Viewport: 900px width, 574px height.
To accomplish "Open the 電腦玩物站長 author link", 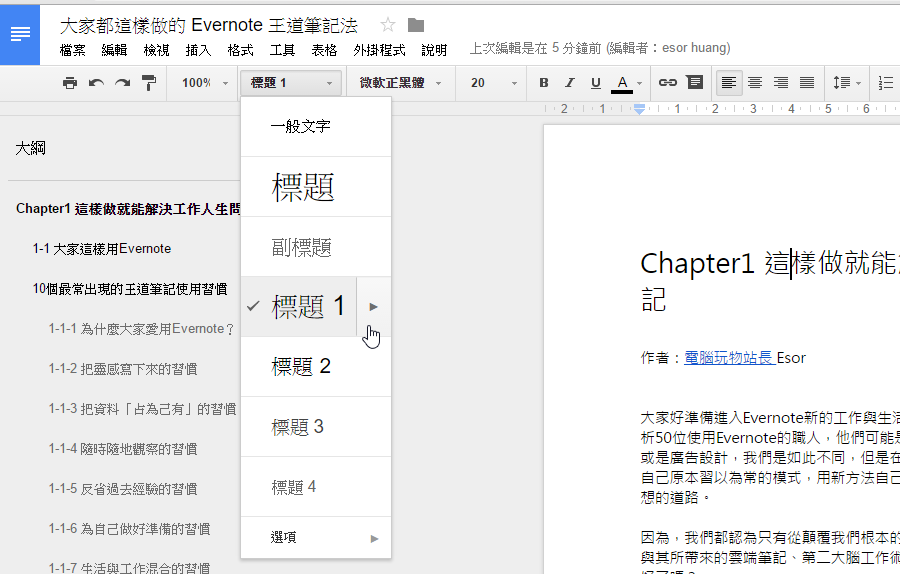I will (x=728, y=358).
